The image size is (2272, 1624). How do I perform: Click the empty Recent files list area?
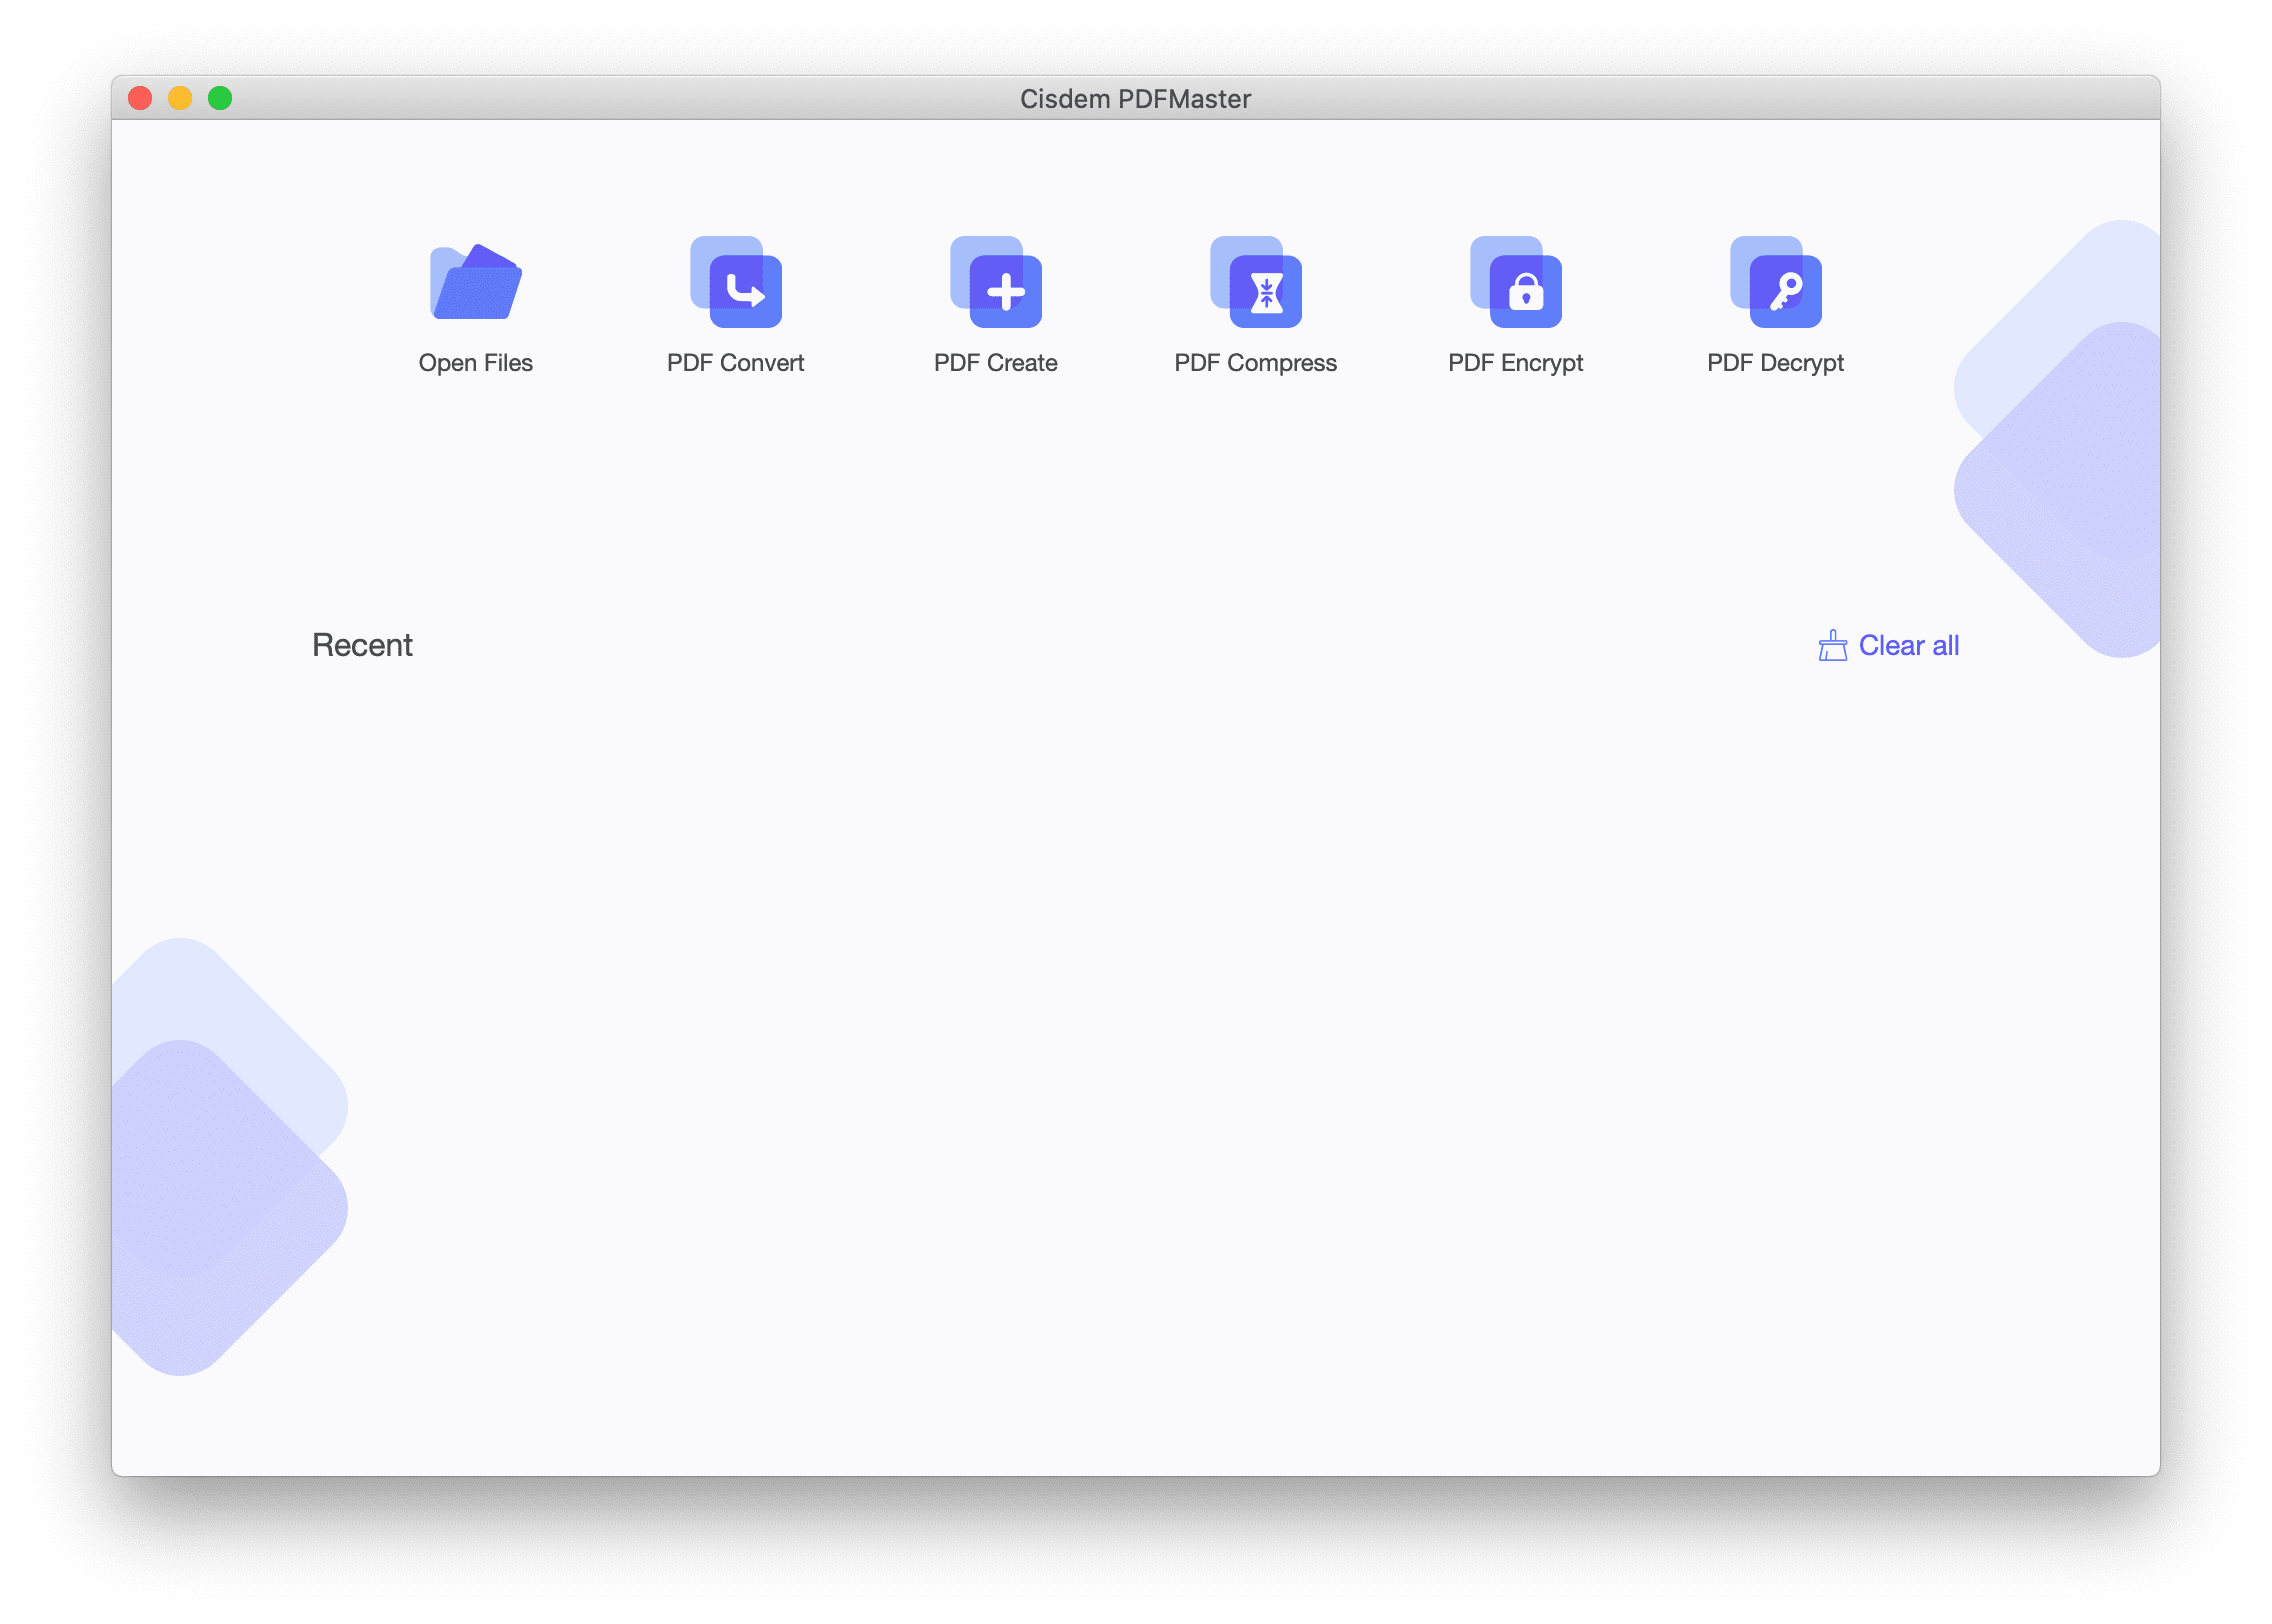[1135, 1000]
